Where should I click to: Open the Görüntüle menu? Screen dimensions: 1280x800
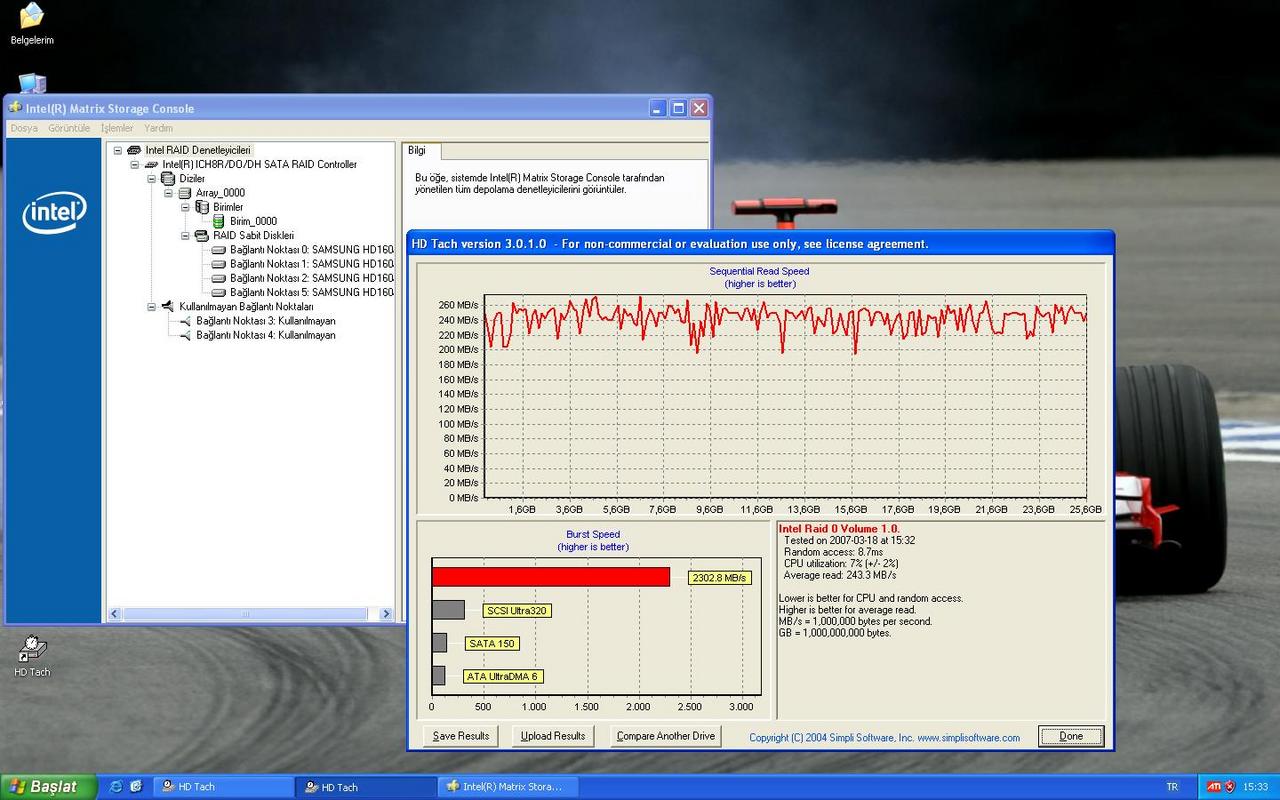(69, 128)
